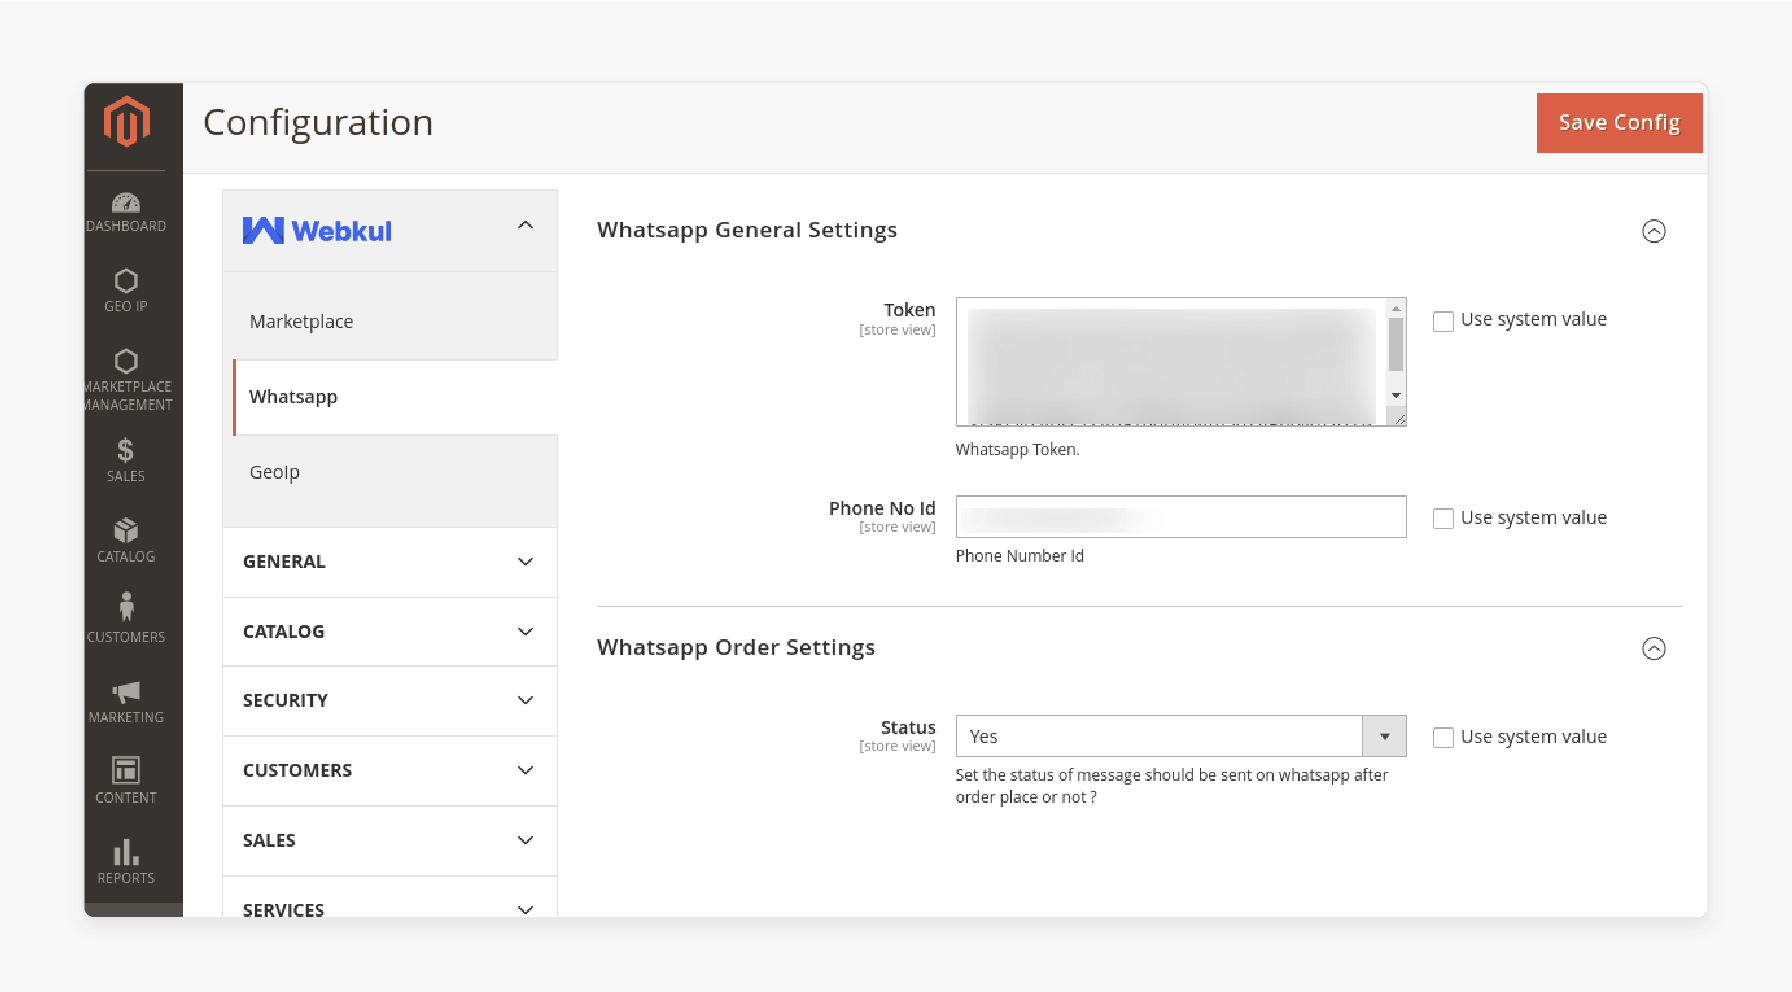Expand the SECURITY config section
This screenshot has width=1792, height=992.
point(390,701)
